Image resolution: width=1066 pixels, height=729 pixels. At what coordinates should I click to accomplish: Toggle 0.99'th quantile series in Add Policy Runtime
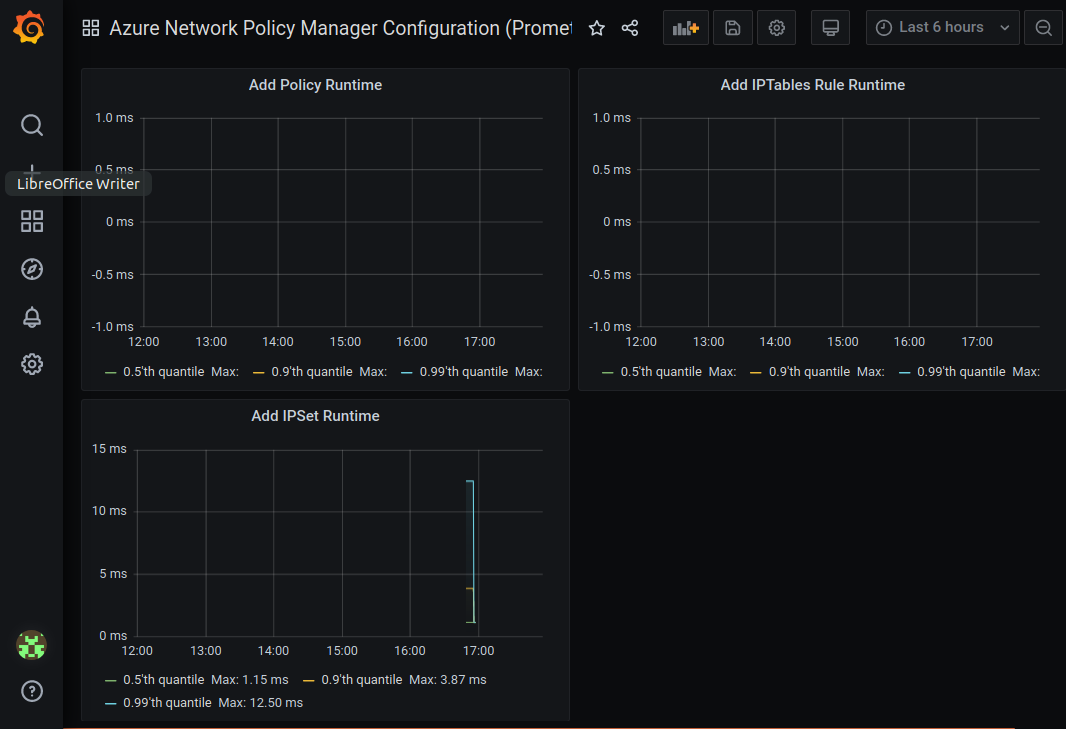pyautogui.click(x=464, y=372)
